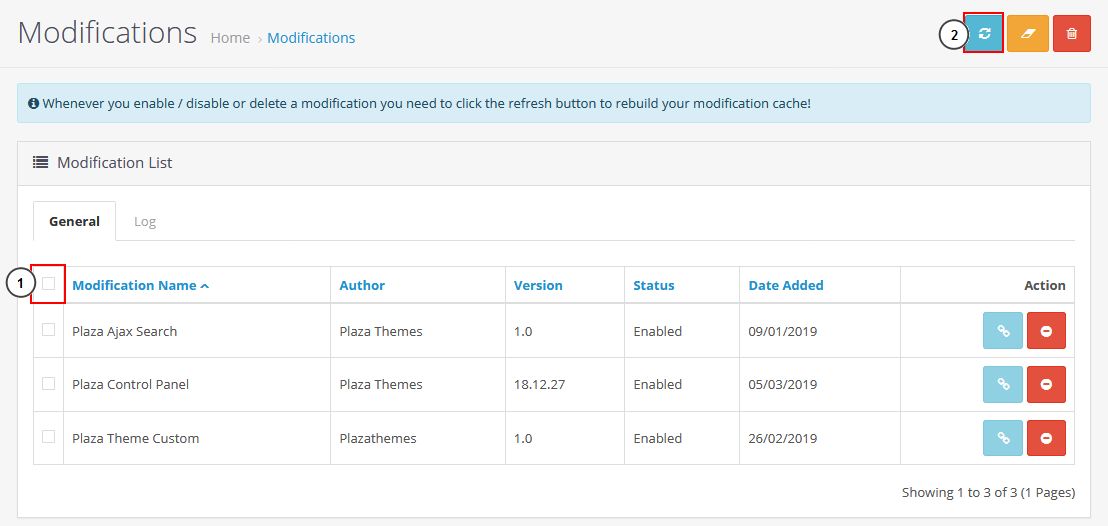Sort by Author column header
This screenshot has height=526, width=1108.
[x=362, y=286]
